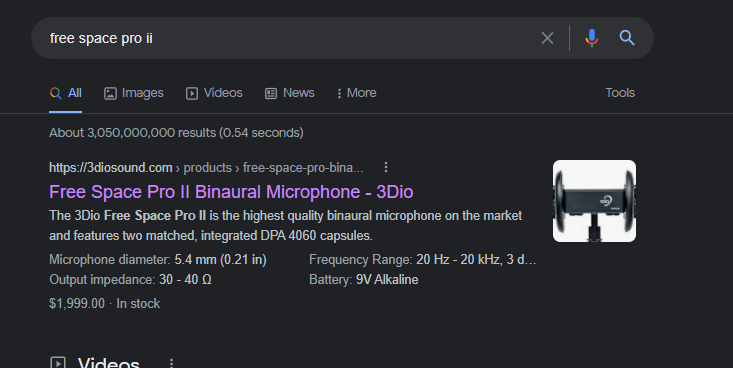
Task: Clear the search box with the X icon
Action: pos(547,38)
